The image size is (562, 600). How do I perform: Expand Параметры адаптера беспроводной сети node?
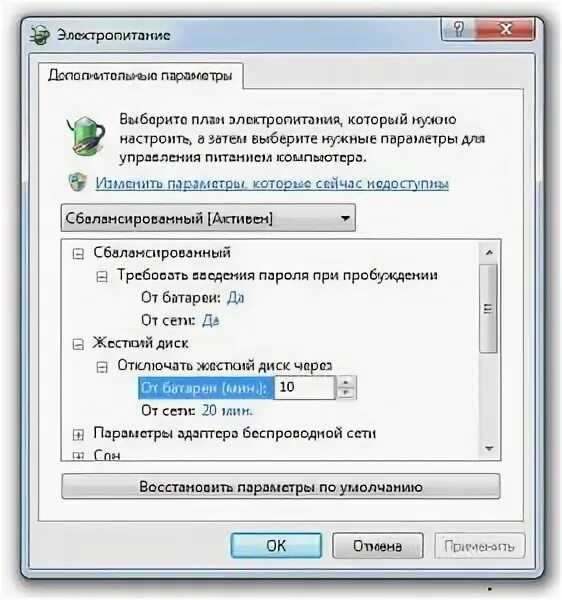tap(78, 435)
